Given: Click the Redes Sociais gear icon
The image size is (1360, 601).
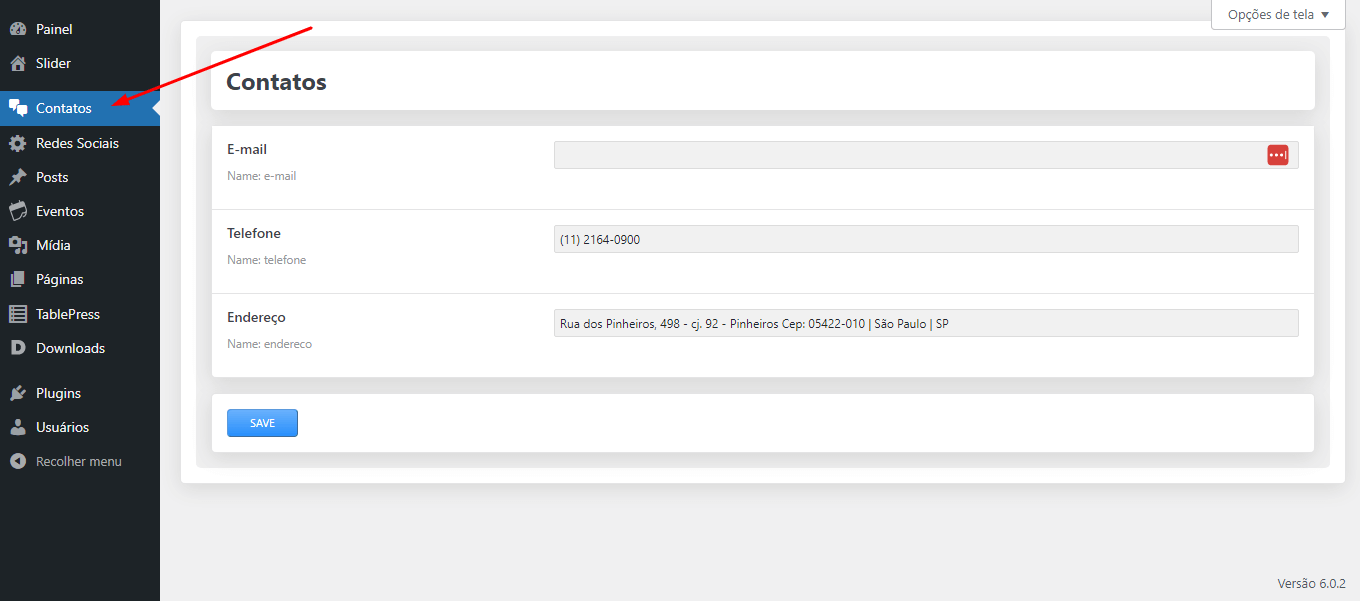Looking at the screenshot, I should point(18,143).
